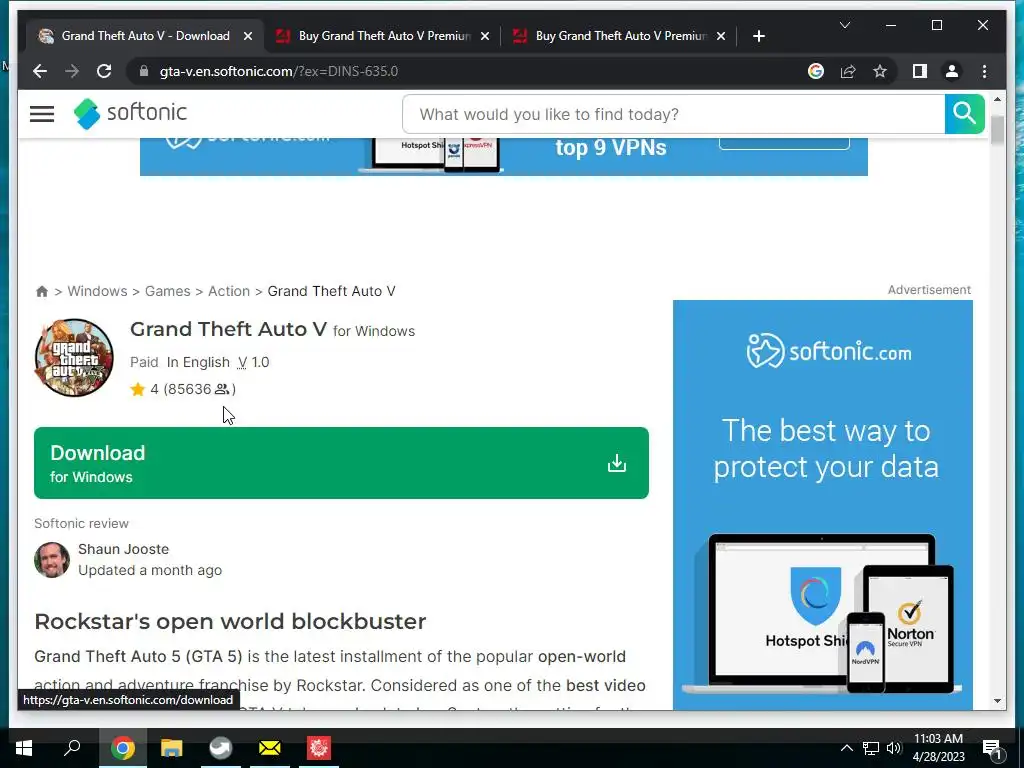Click the 'V 1.0' version text

coord(253,362)
